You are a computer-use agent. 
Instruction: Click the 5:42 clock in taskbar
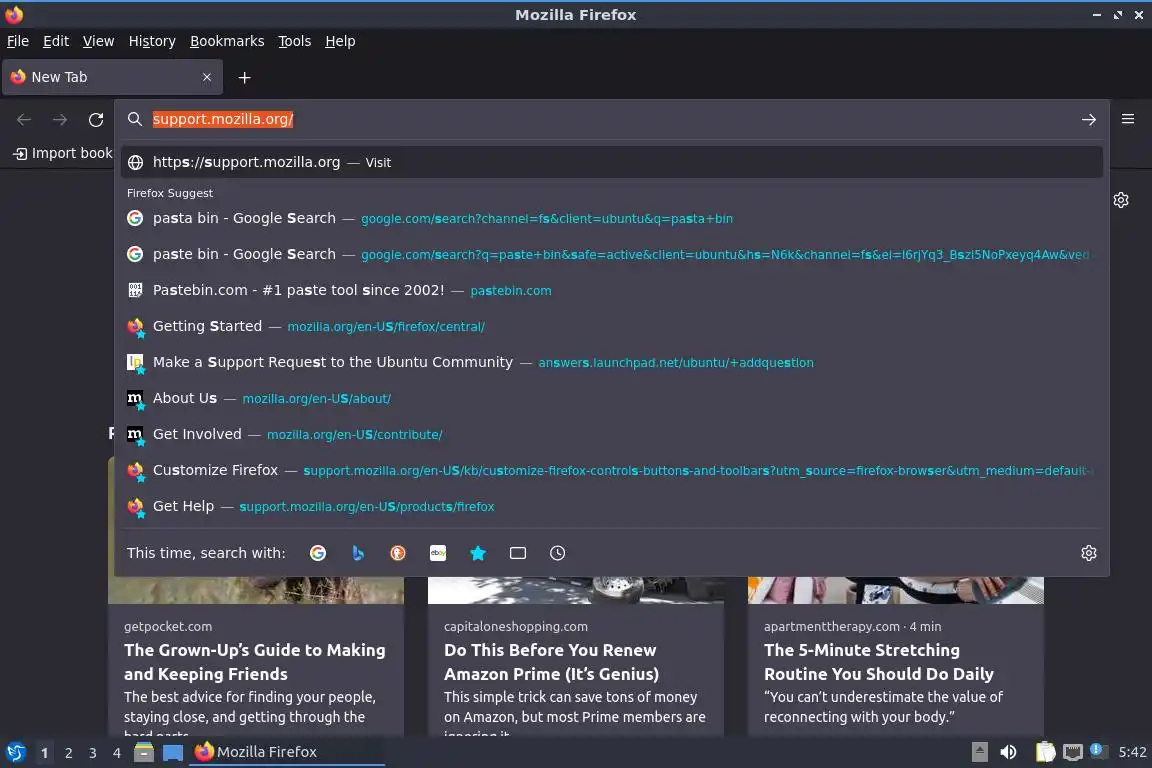(x=1132, y=753)
